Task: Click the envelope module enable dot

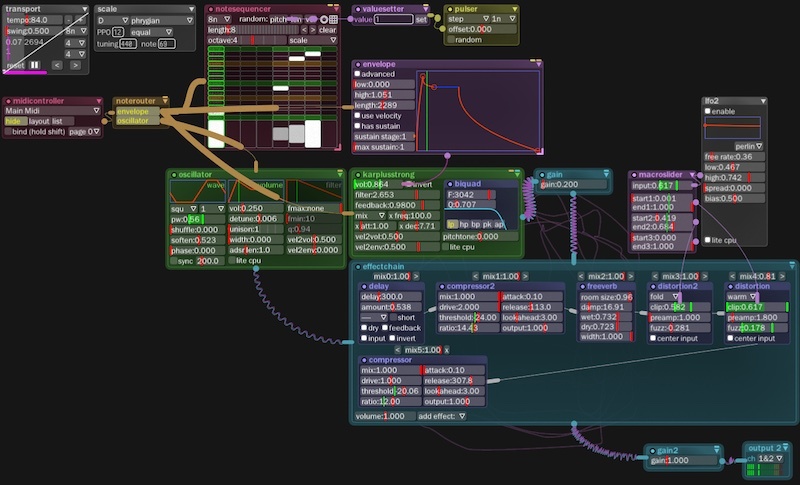Action: [358, 63]
